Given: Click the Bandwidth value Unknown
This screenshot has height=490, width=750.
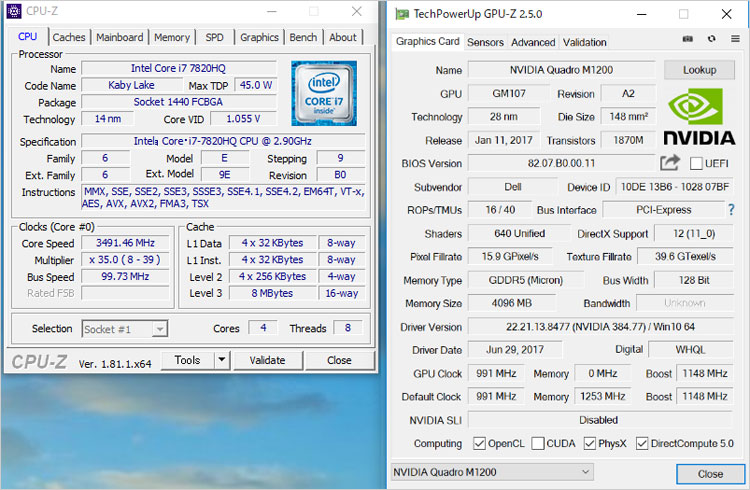Looking at the screenshot, I should coord(684,303).
